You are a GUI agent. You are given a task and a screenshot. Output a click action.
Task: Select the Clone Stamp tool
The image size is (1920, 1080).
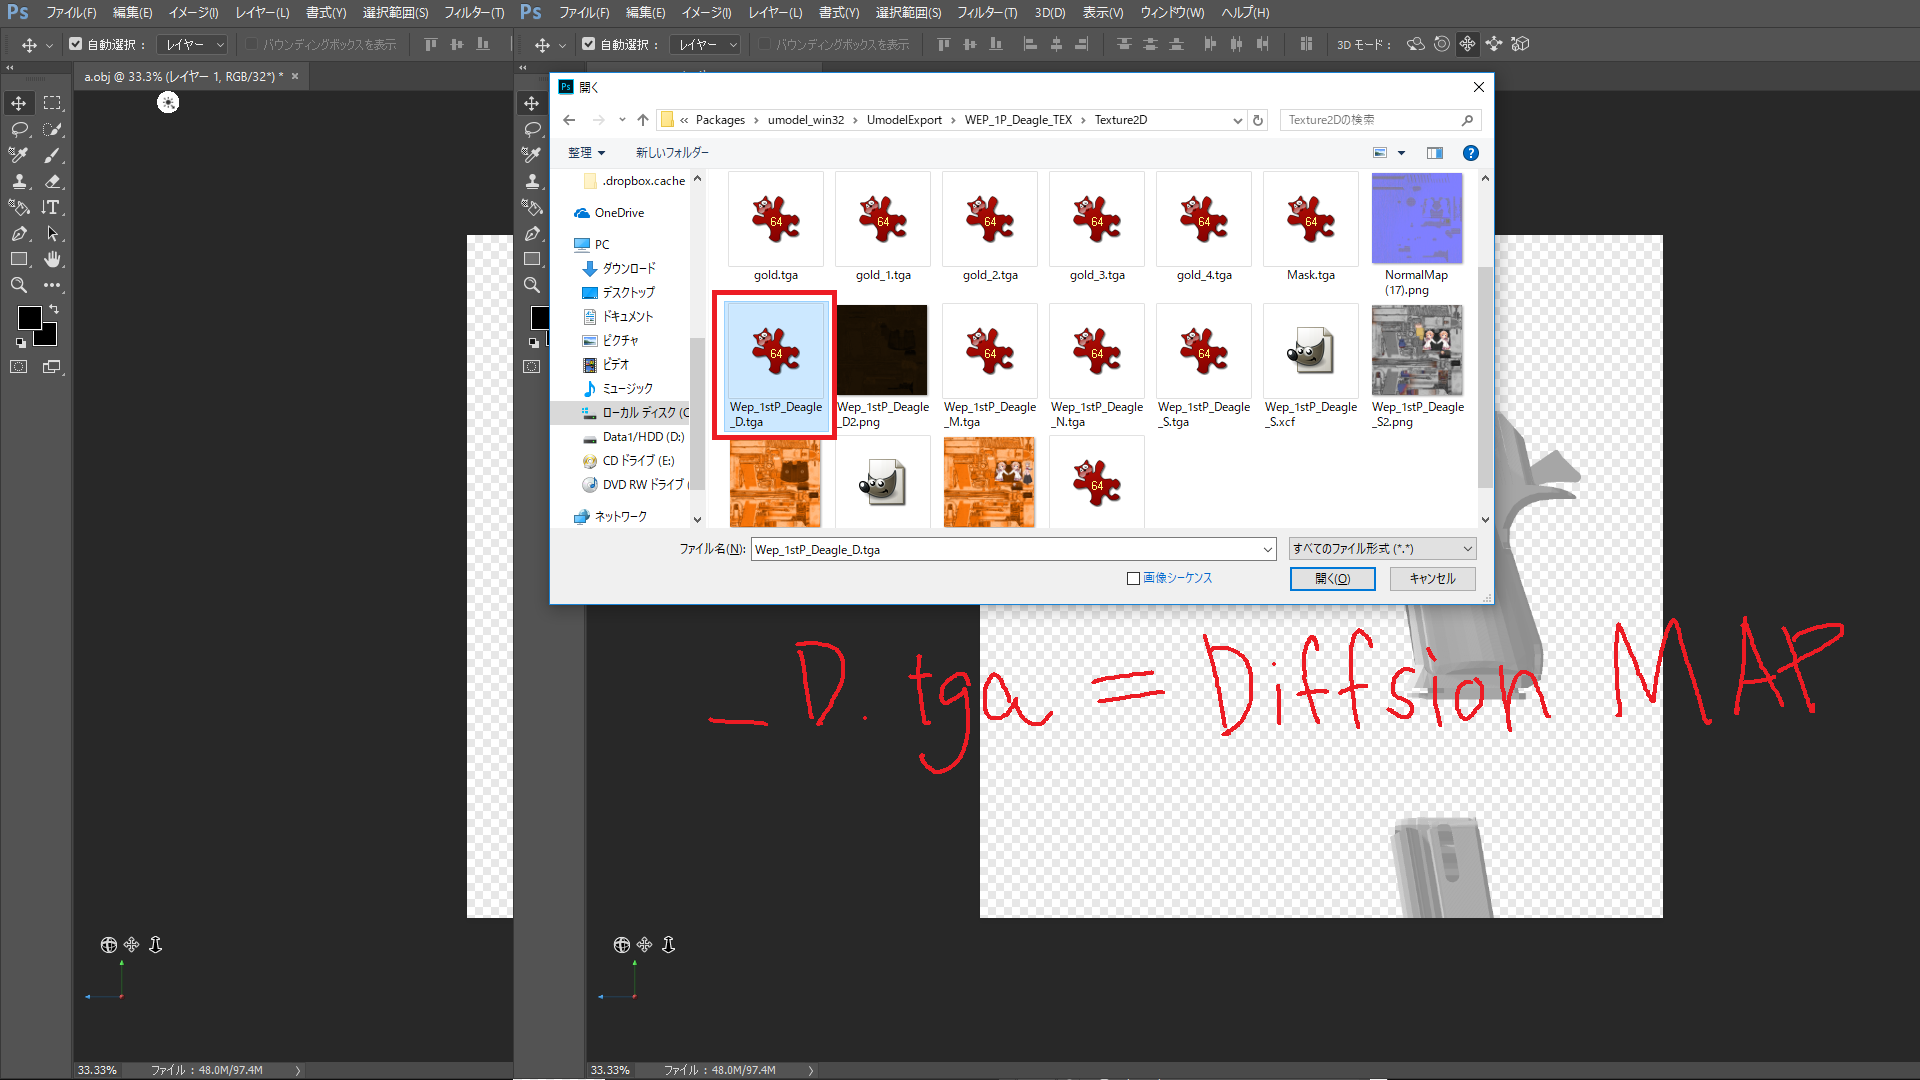click(19, 181)
